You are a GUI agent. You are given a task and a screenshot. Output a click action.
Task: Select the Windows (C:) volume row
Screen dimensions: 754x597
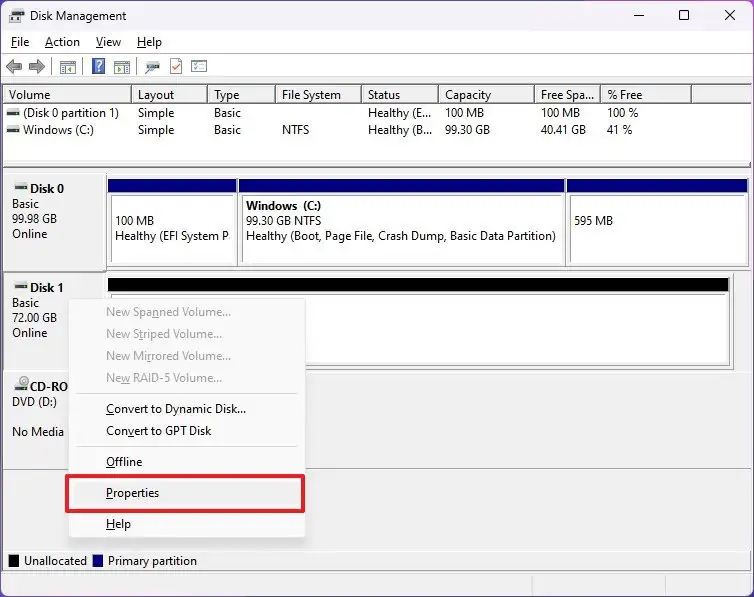[59, 130]
